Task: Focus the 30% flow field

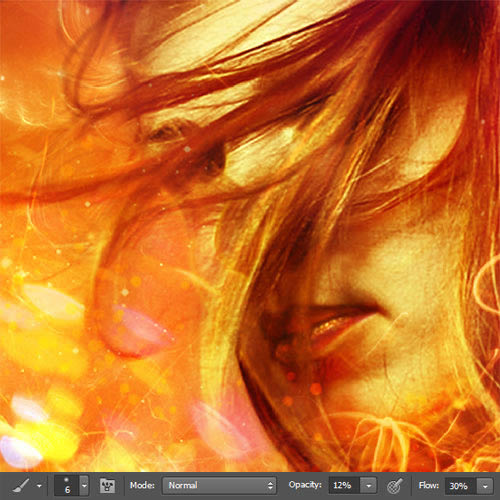Action: click(x=460, y=486)
